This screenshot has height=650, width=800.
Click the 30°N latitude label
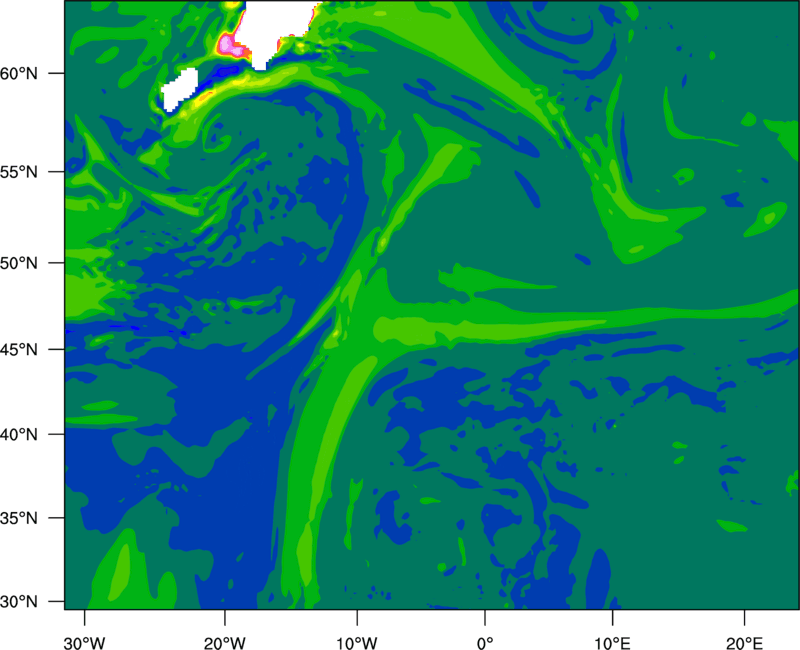(19, 602)
